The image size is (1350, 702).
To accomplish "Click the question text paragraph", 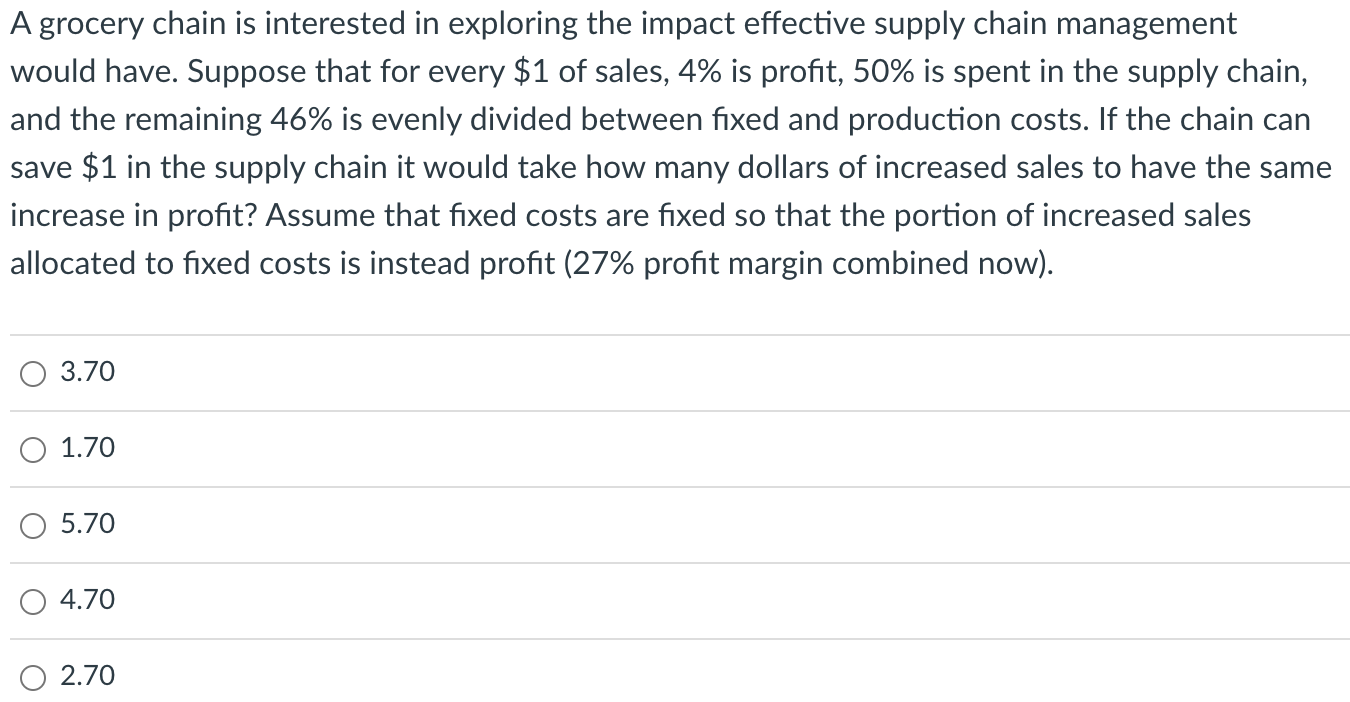I will [x=670, y=143].
